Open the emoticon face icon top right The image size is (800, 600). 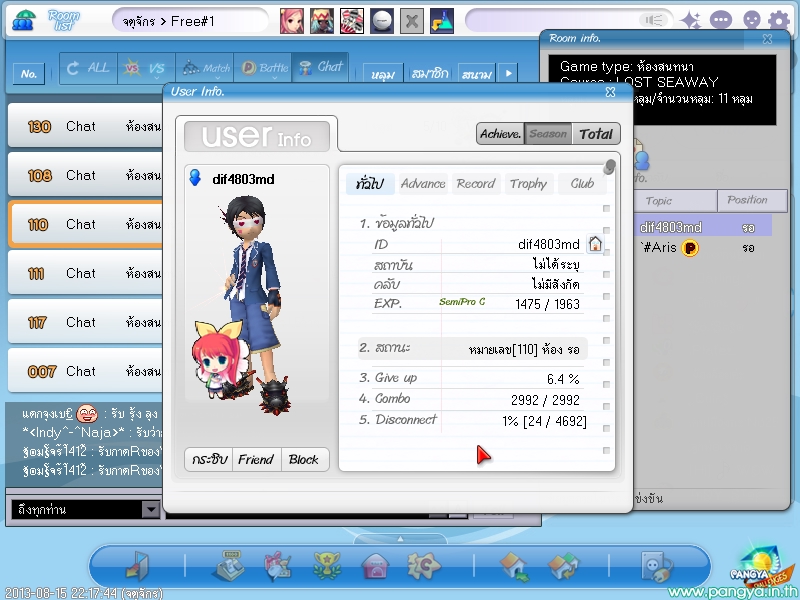click(x=751, y=20)
